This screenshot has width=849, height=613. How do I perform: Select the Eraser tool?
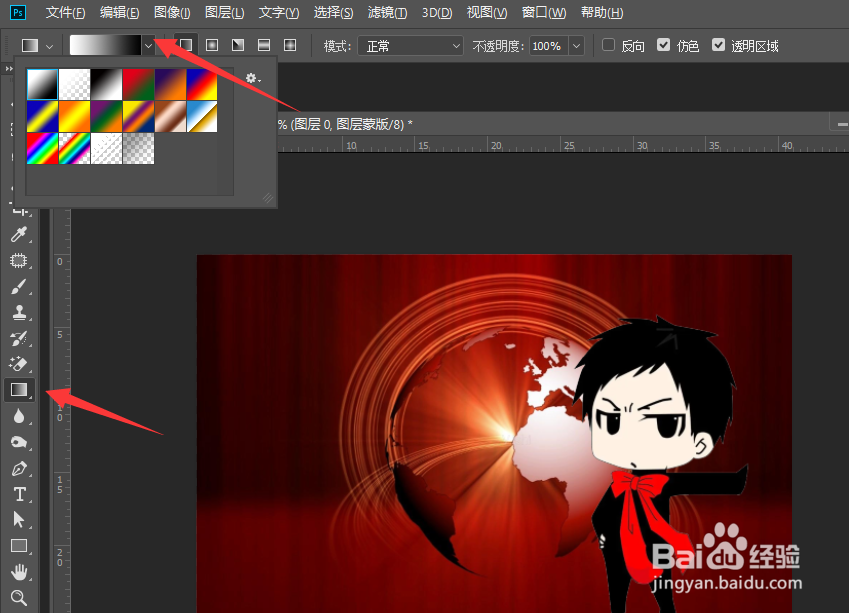point(19,364)
